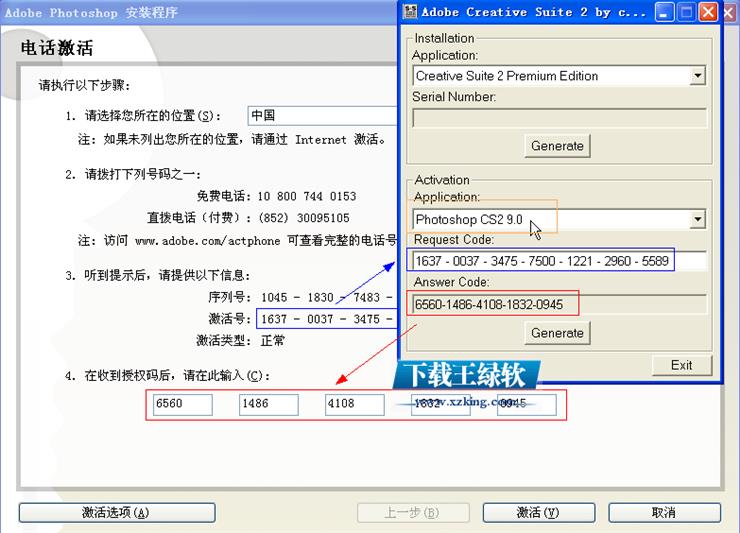This screenshot has height=533, width=740.
Task: Click authorization code box containing 4108
Action: [354, 405]
